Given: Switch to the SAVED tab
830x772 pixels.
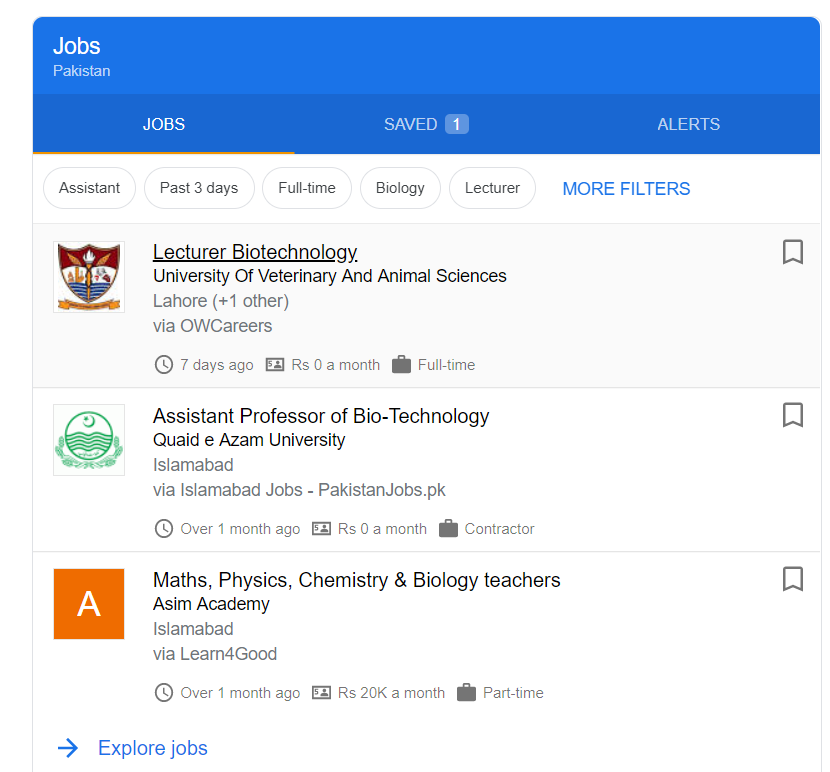Looking at the screenshot, I should point(425,125).
